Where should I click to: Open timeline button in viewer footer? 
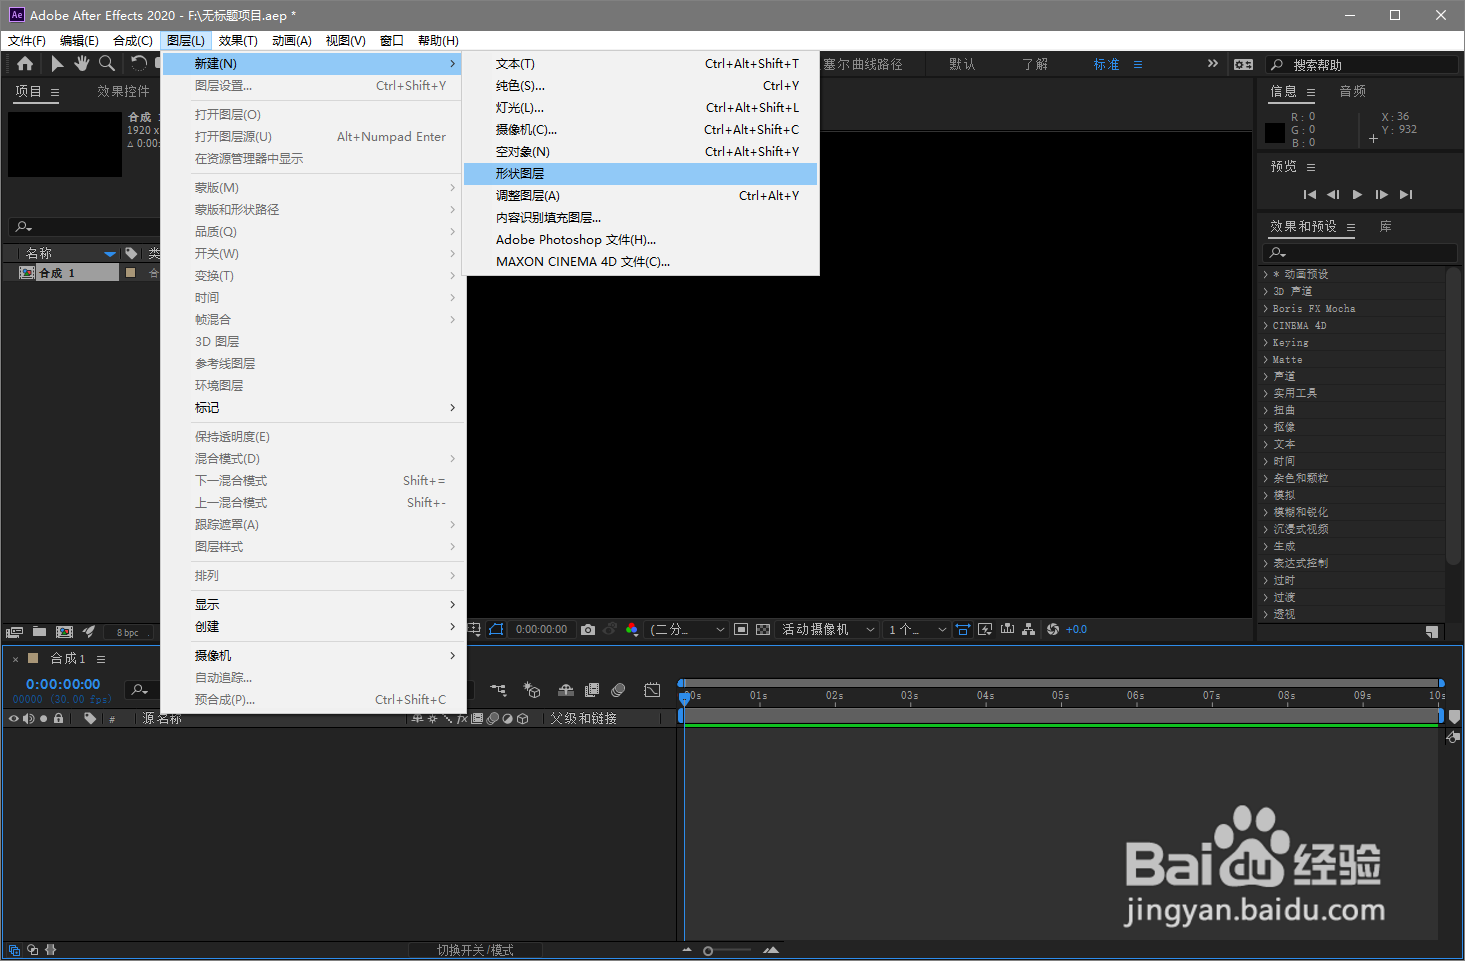[1007, 629]
